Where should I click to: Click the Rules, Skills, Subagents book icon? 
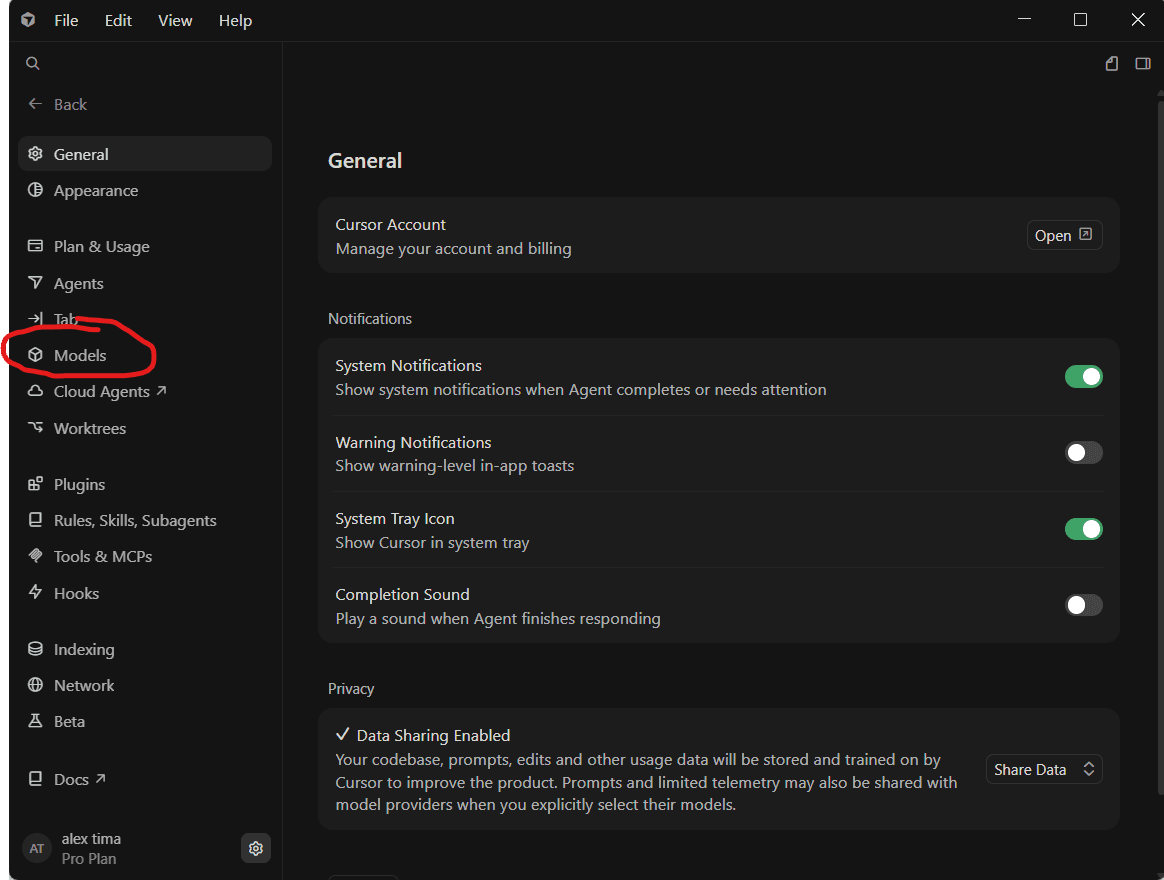(x=35, y=520)
